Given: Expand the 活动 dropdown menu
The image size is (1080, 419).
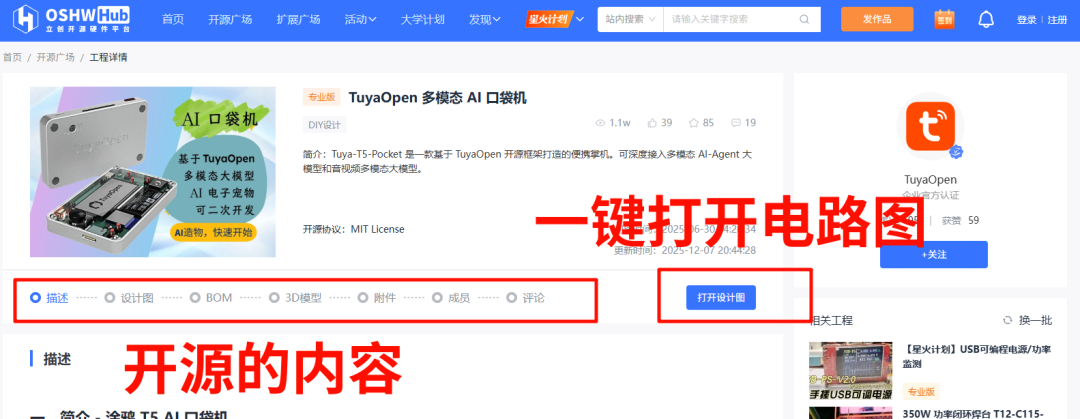Looking at the screenshot, I should click(x=360, y=19).
